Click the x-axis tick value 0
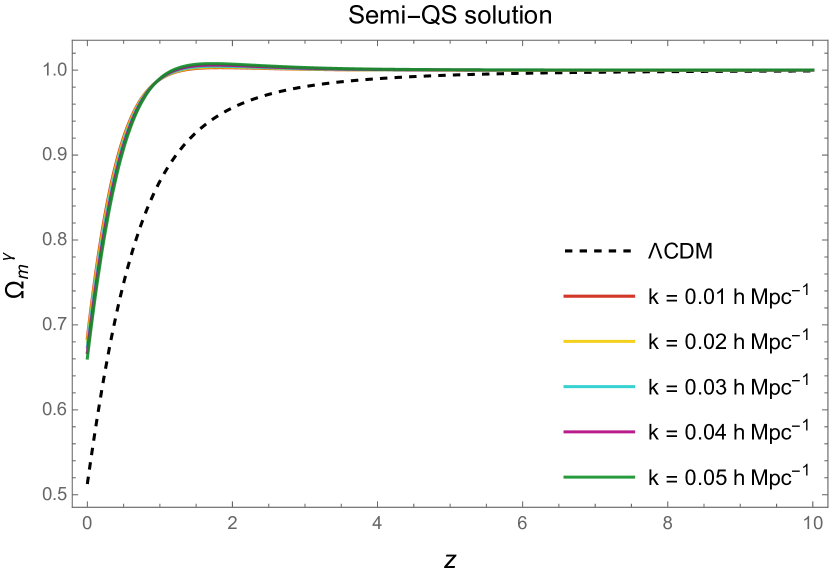This screenshot has height=575, width=830. coord(87,524)
